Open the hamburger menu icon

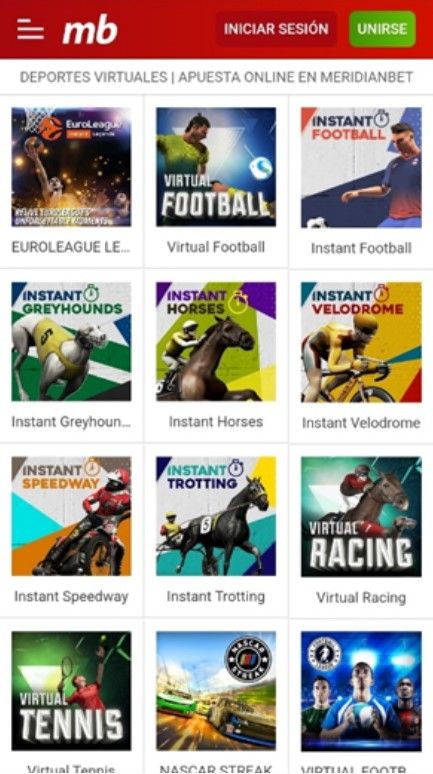[30, 29]
